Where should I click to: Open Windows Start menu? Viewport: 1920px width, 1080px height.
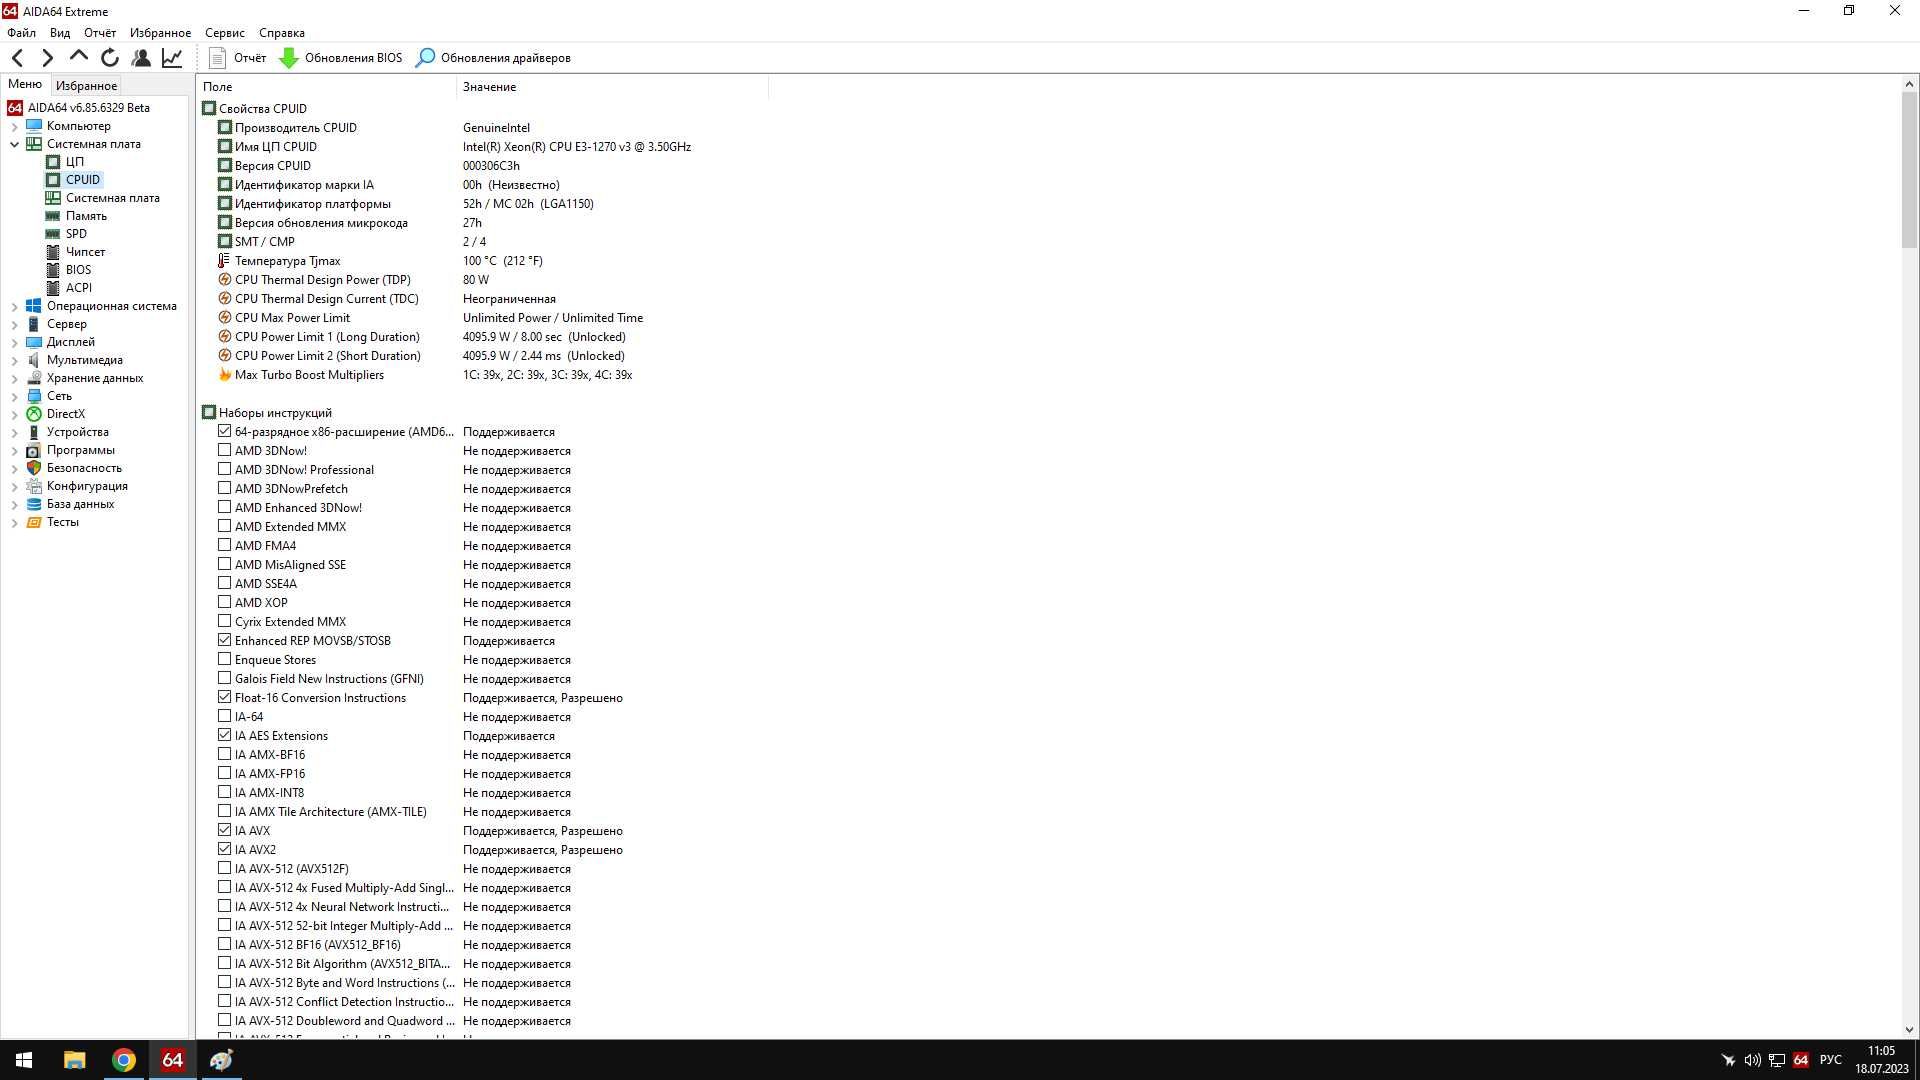(24, 1060)
